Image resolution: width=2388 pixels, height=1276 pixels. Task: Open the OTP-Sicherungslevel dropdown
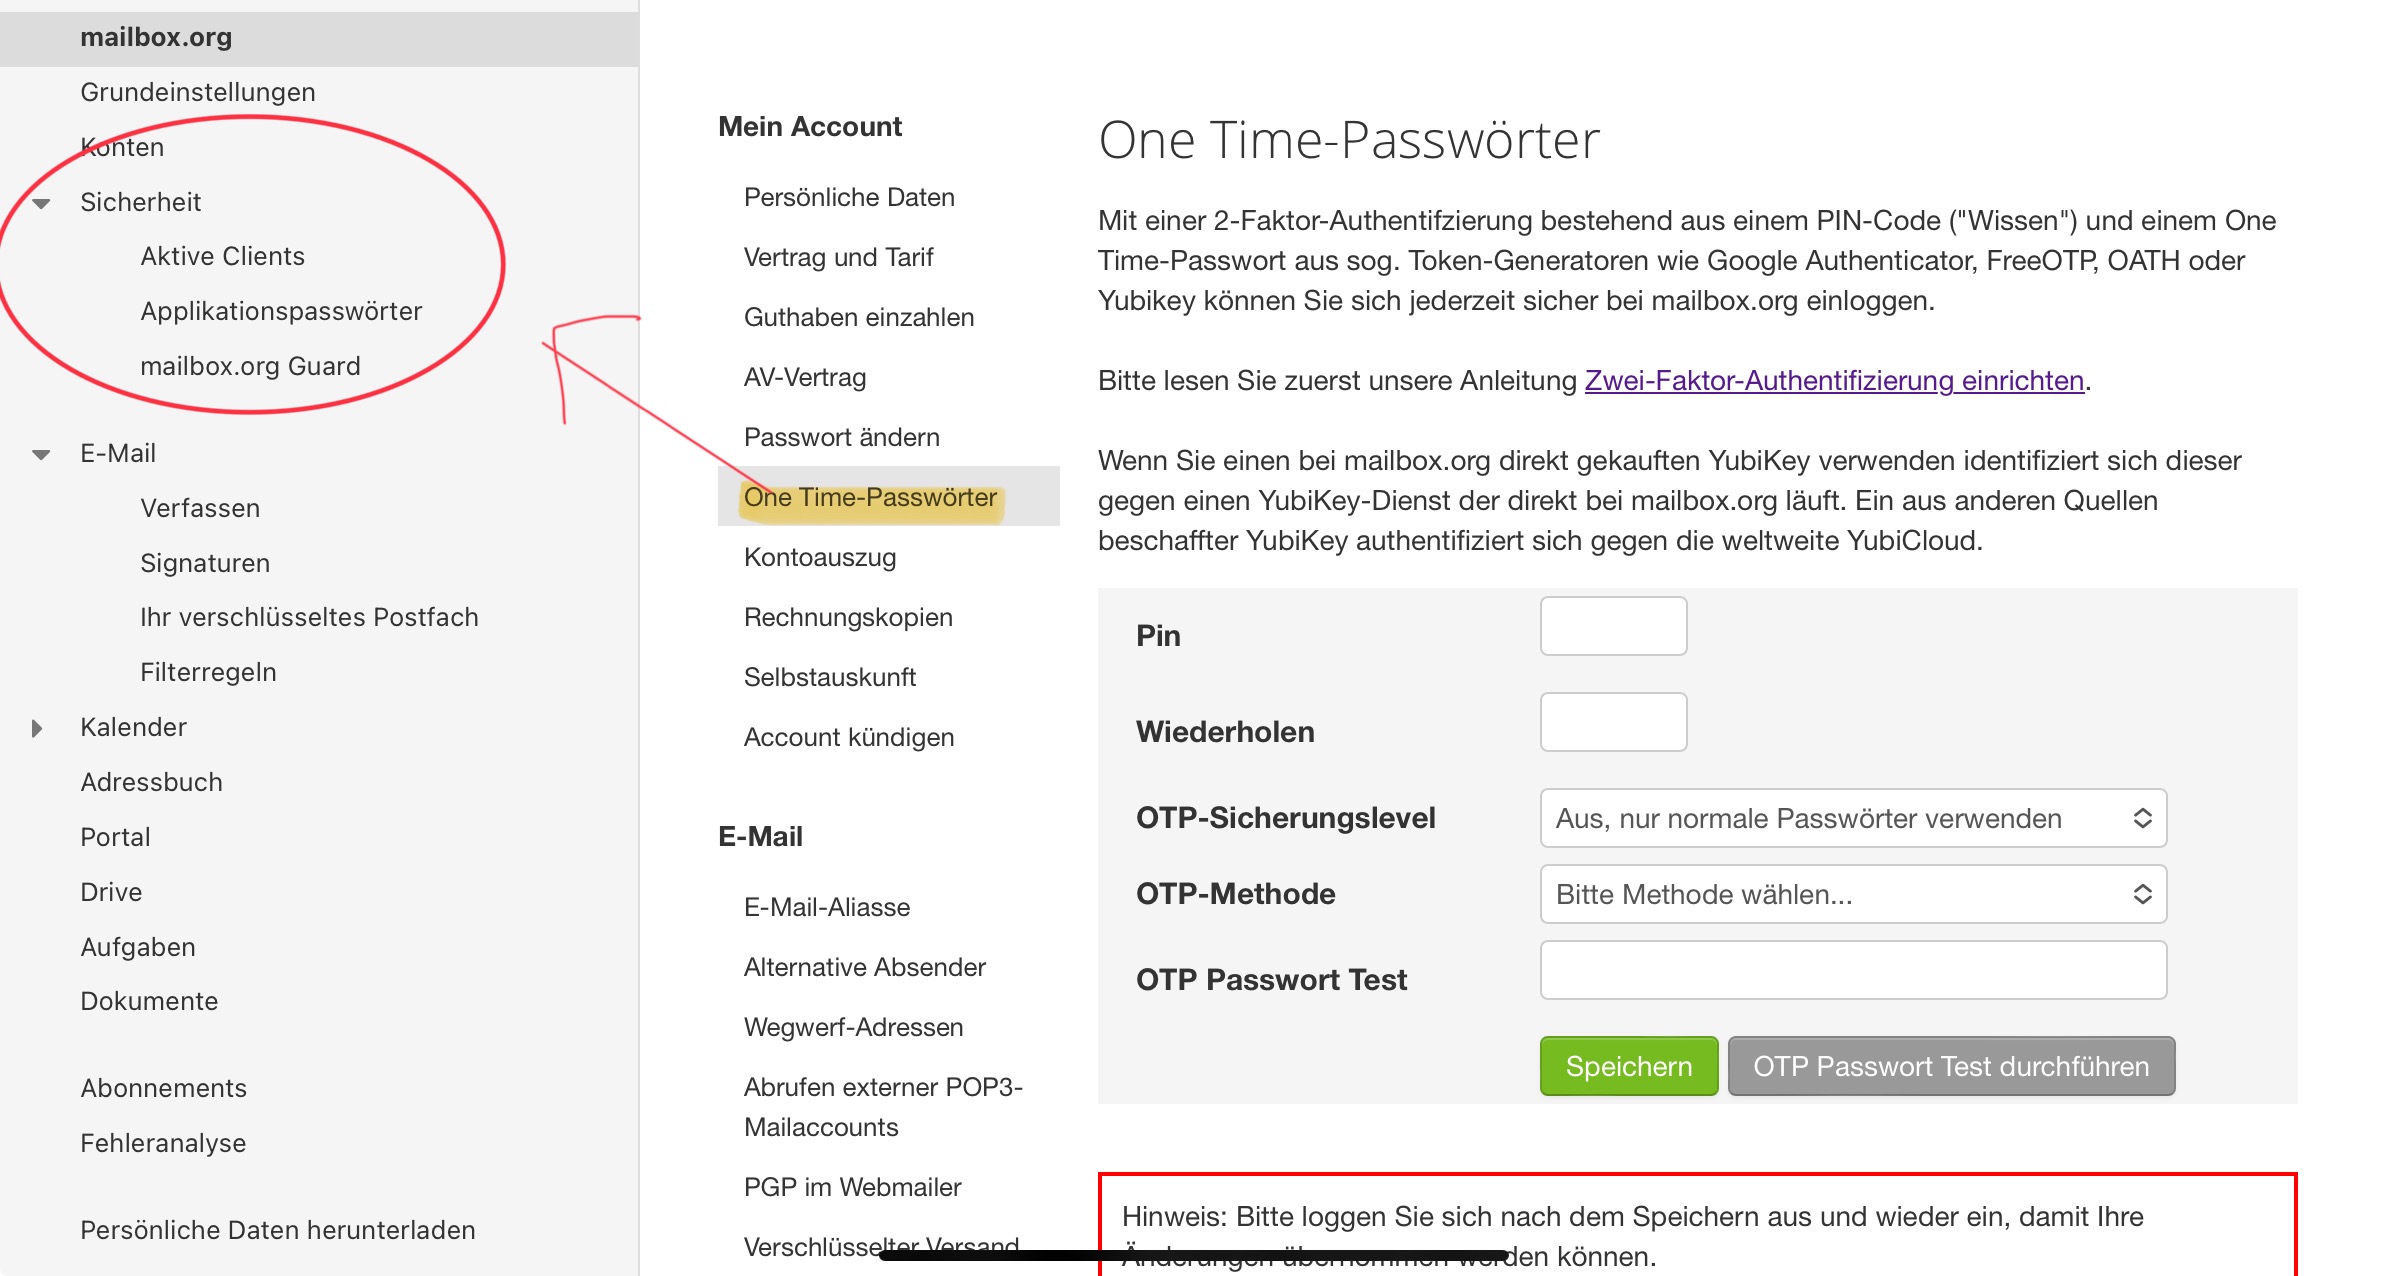coord(1853,818)
